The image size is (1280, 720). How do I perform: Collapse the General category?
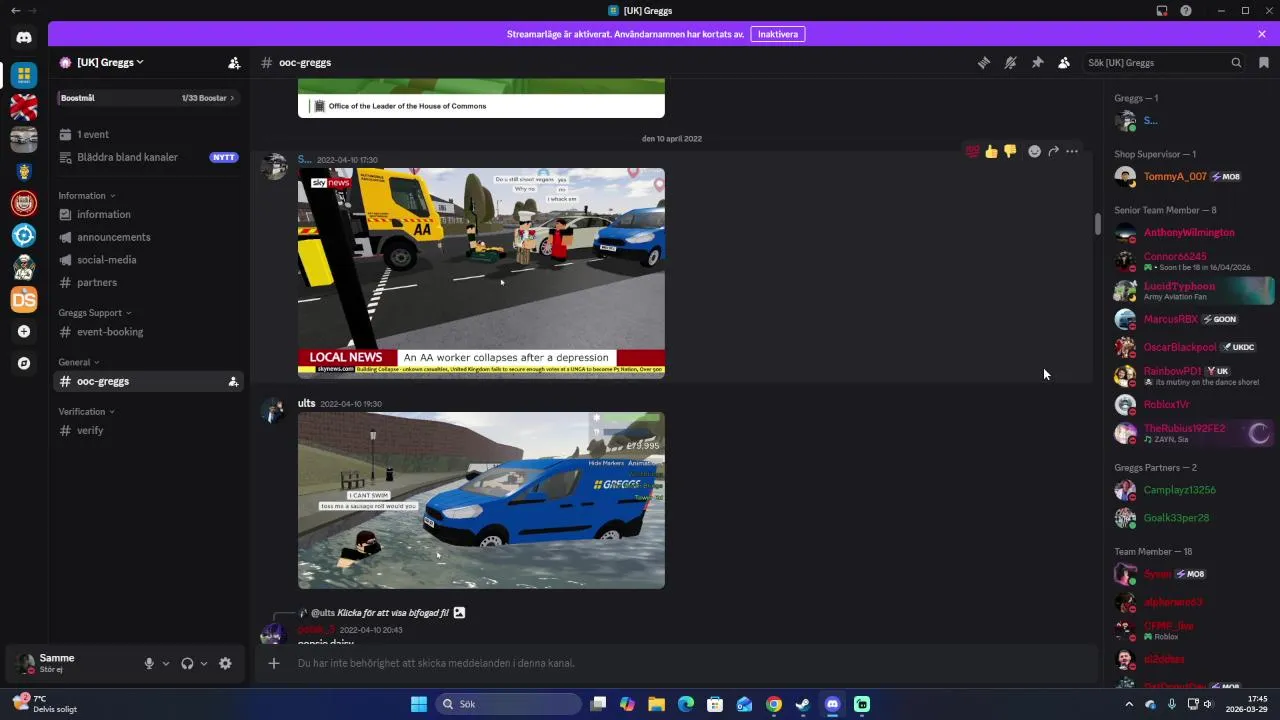(x=79, y=362)
